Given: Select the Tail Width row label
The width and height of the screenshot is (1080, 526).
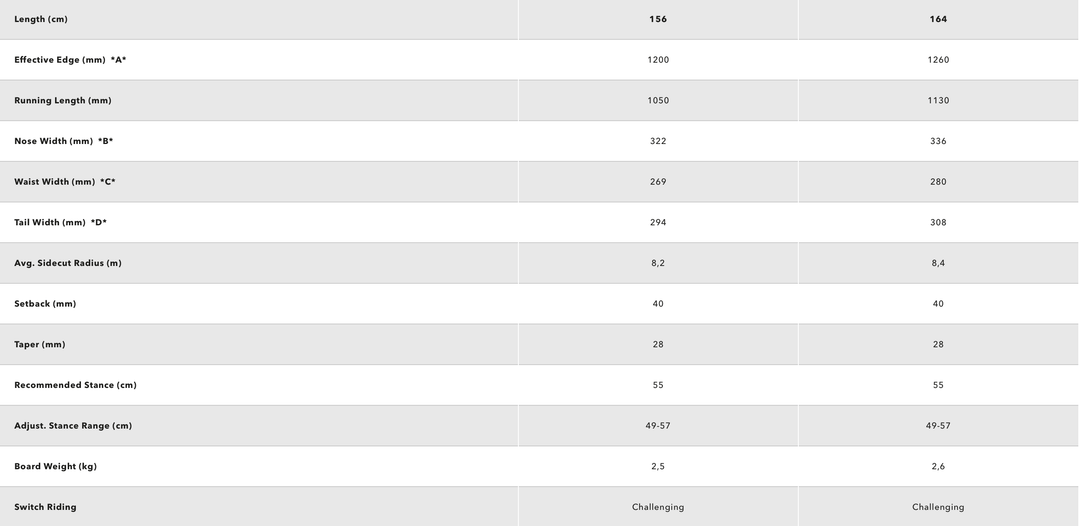Looking at the screenshot, I should [x=60, y=223].
